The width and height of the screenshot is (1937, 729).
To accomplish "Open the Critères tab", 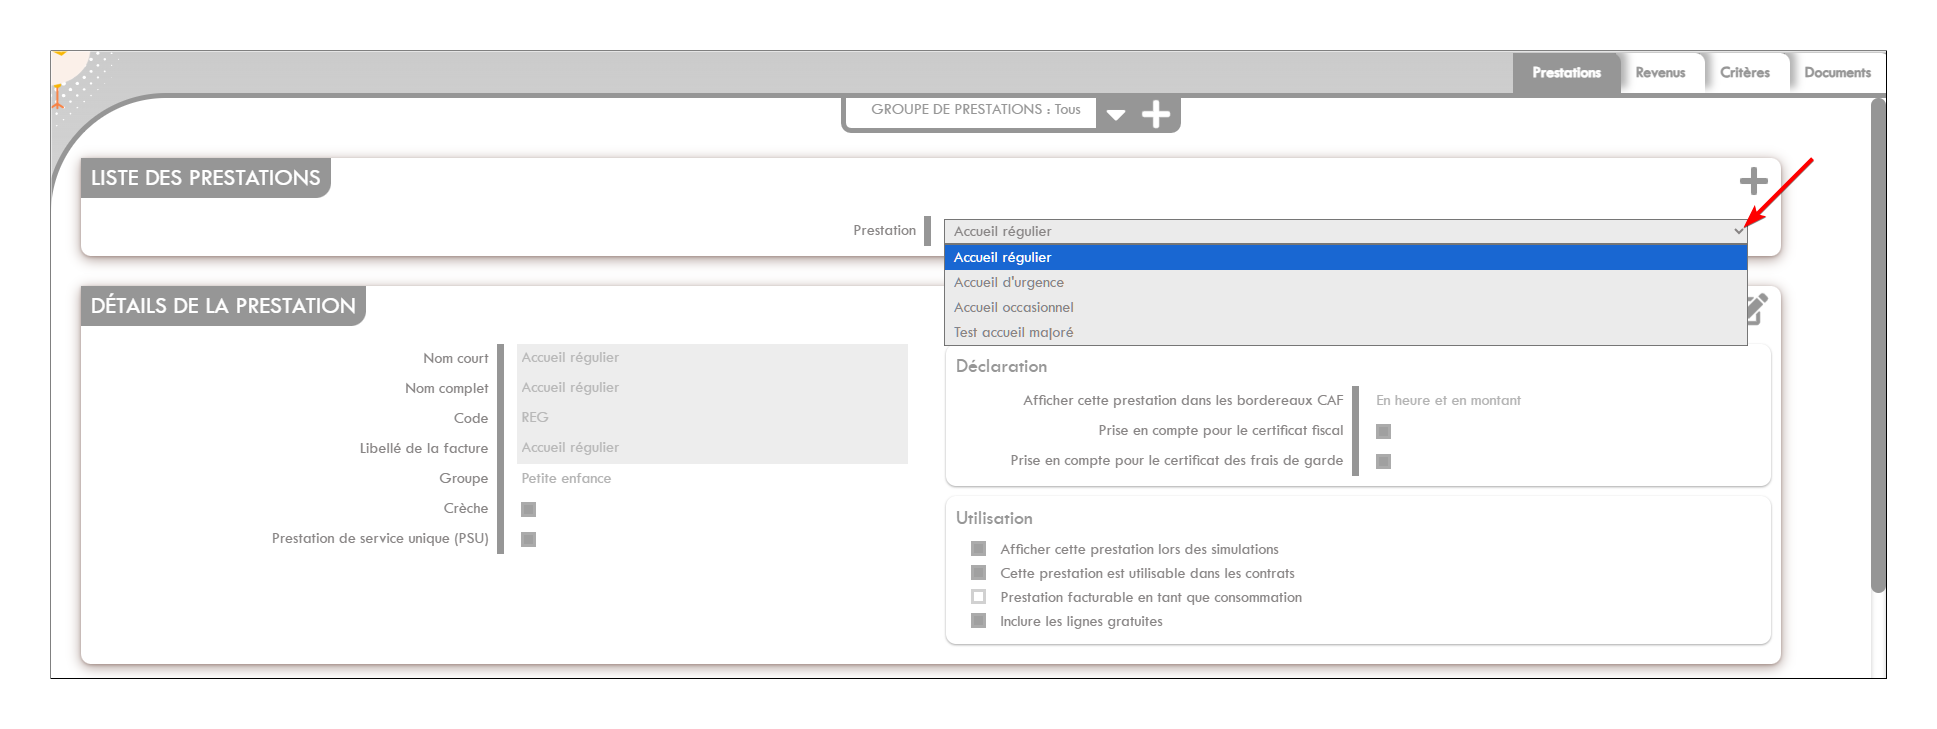I will coord(1744,73).
